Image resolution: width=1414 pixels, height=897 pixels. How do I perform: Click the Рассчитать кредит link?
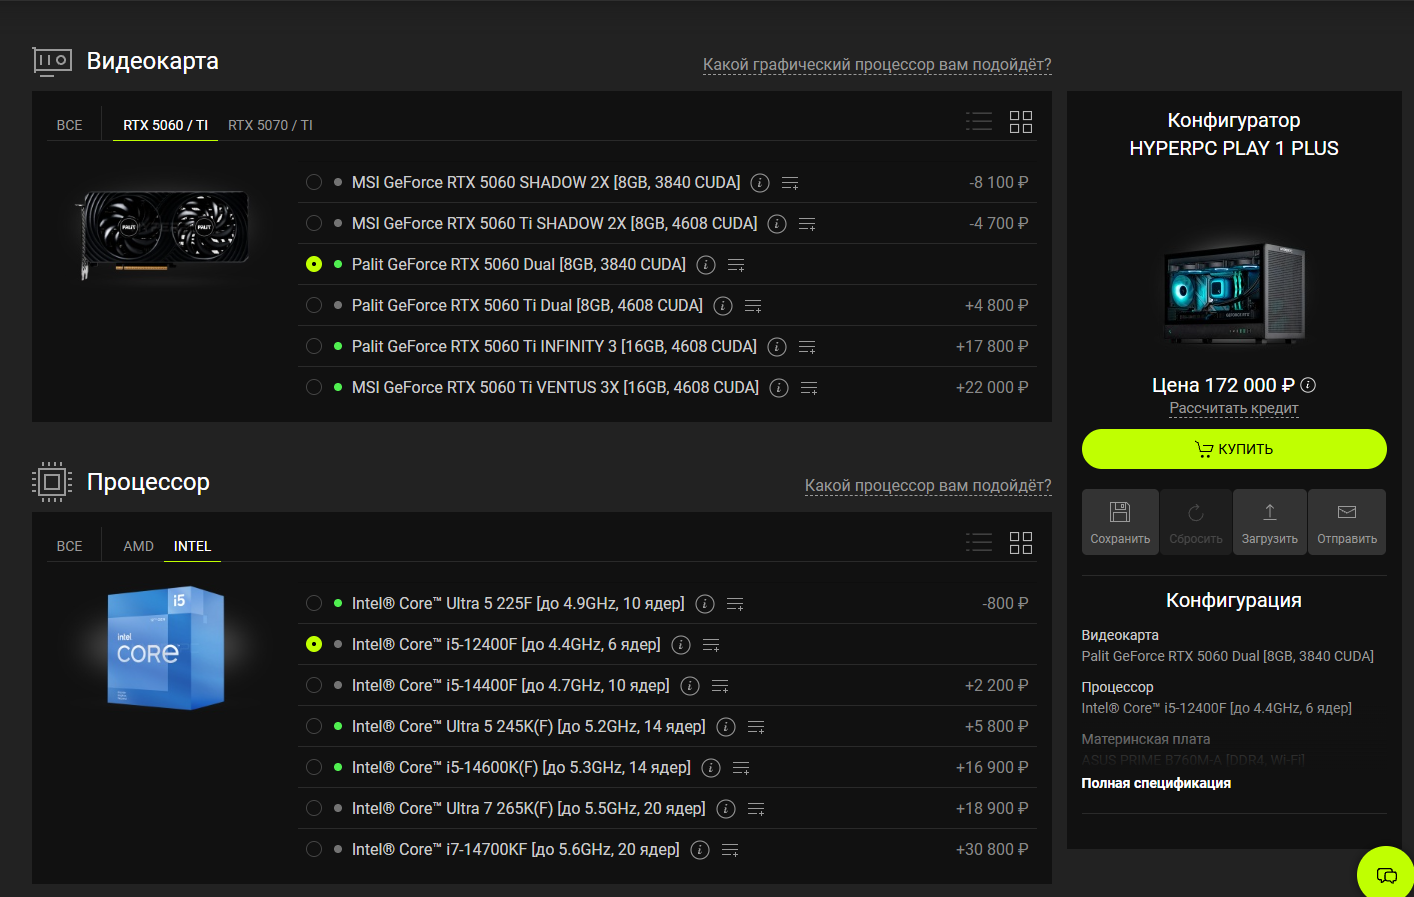1234,408
